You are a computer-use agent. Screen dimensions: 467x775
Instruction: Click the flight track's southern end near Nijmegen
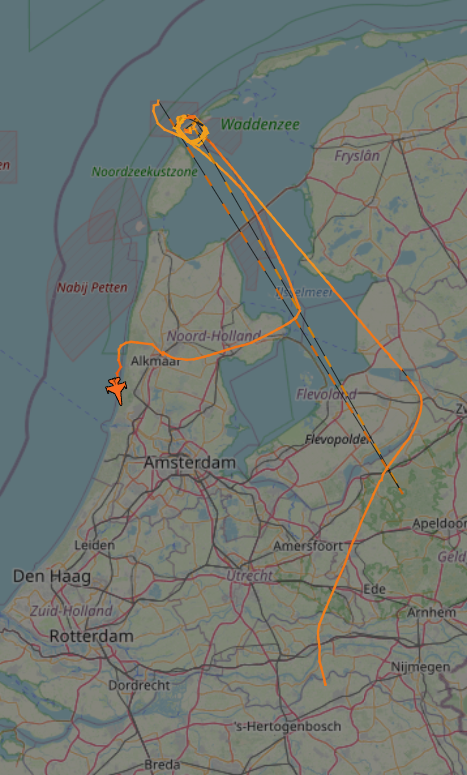pos(325,684)
